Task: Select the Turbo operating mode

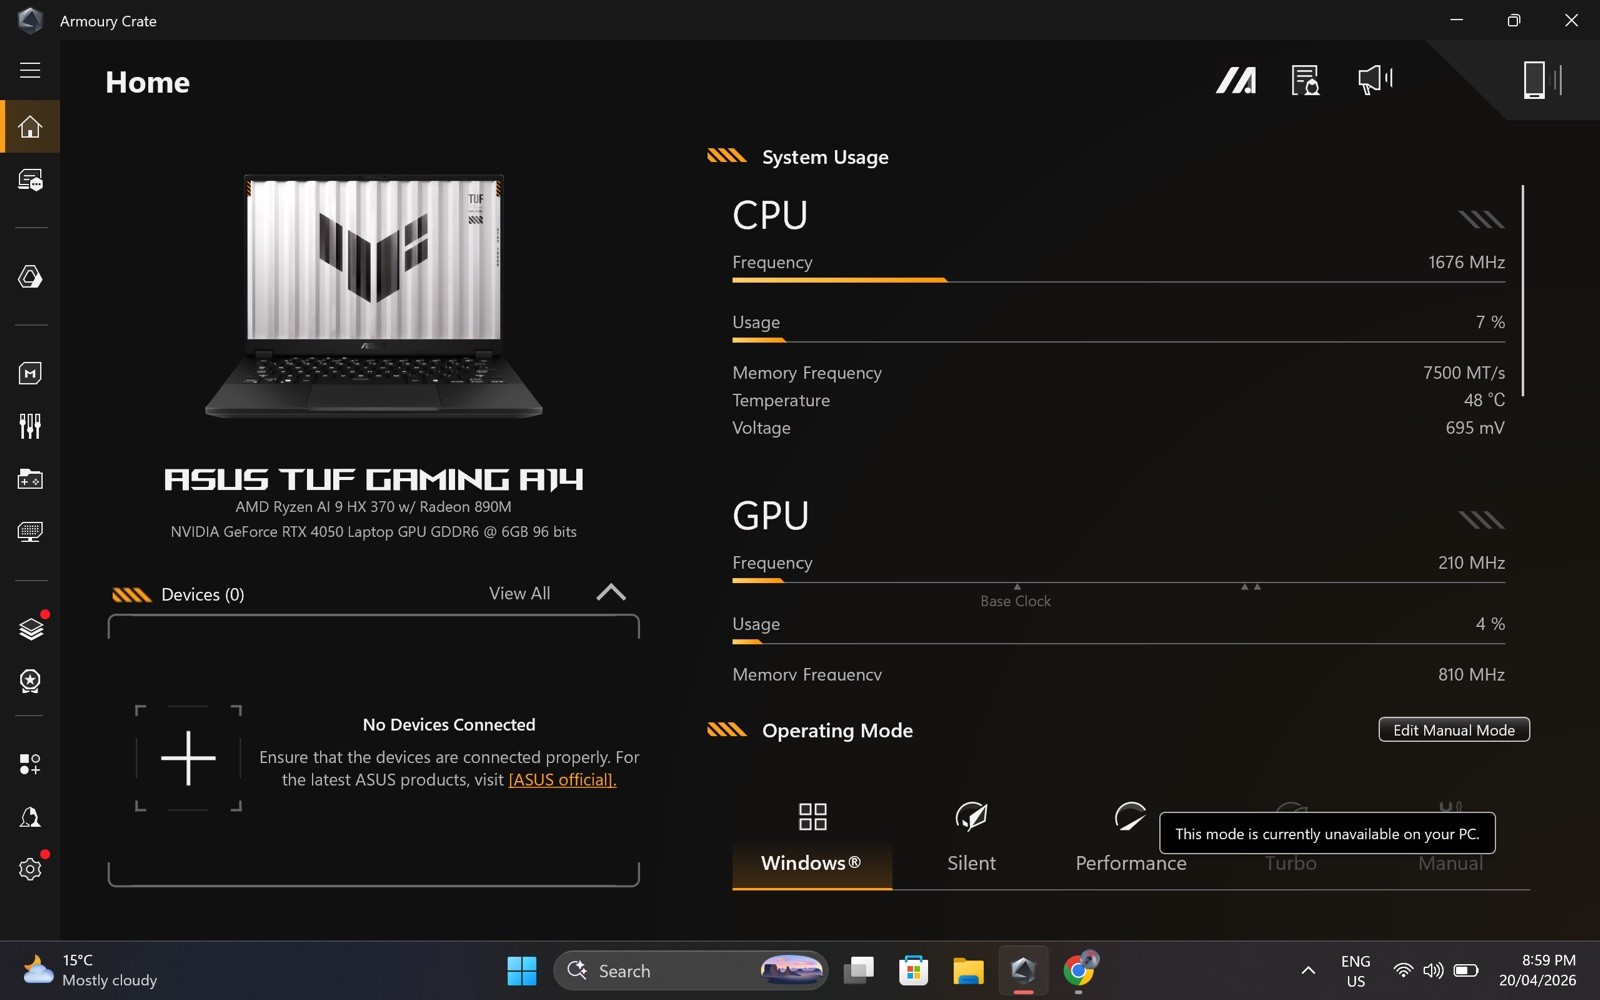Action: click(1290, 863)
